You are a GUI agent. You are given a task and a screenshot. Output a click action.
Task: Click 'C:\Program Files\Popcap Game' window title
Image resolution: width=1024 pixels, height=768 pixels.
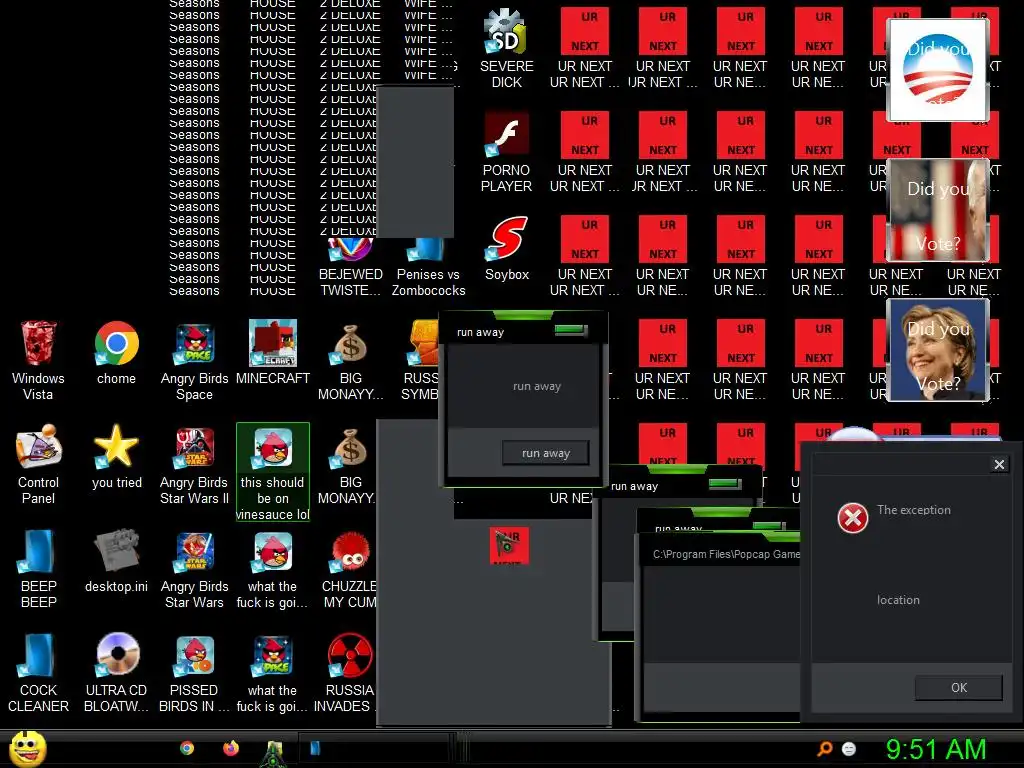click(726, 554)
